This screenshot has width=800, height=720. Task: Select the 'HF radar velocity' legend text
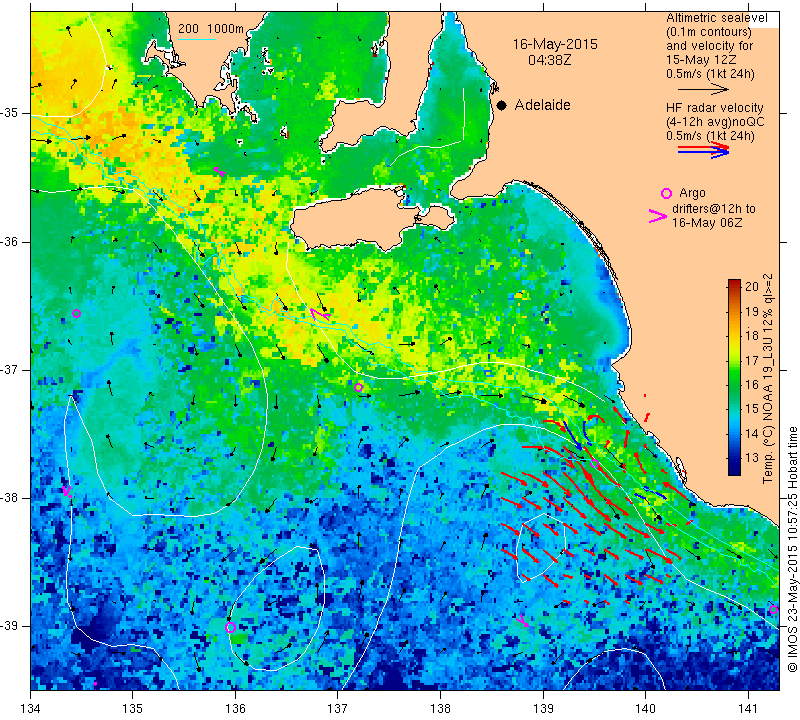pyautogui.click(x=714, y=108)
